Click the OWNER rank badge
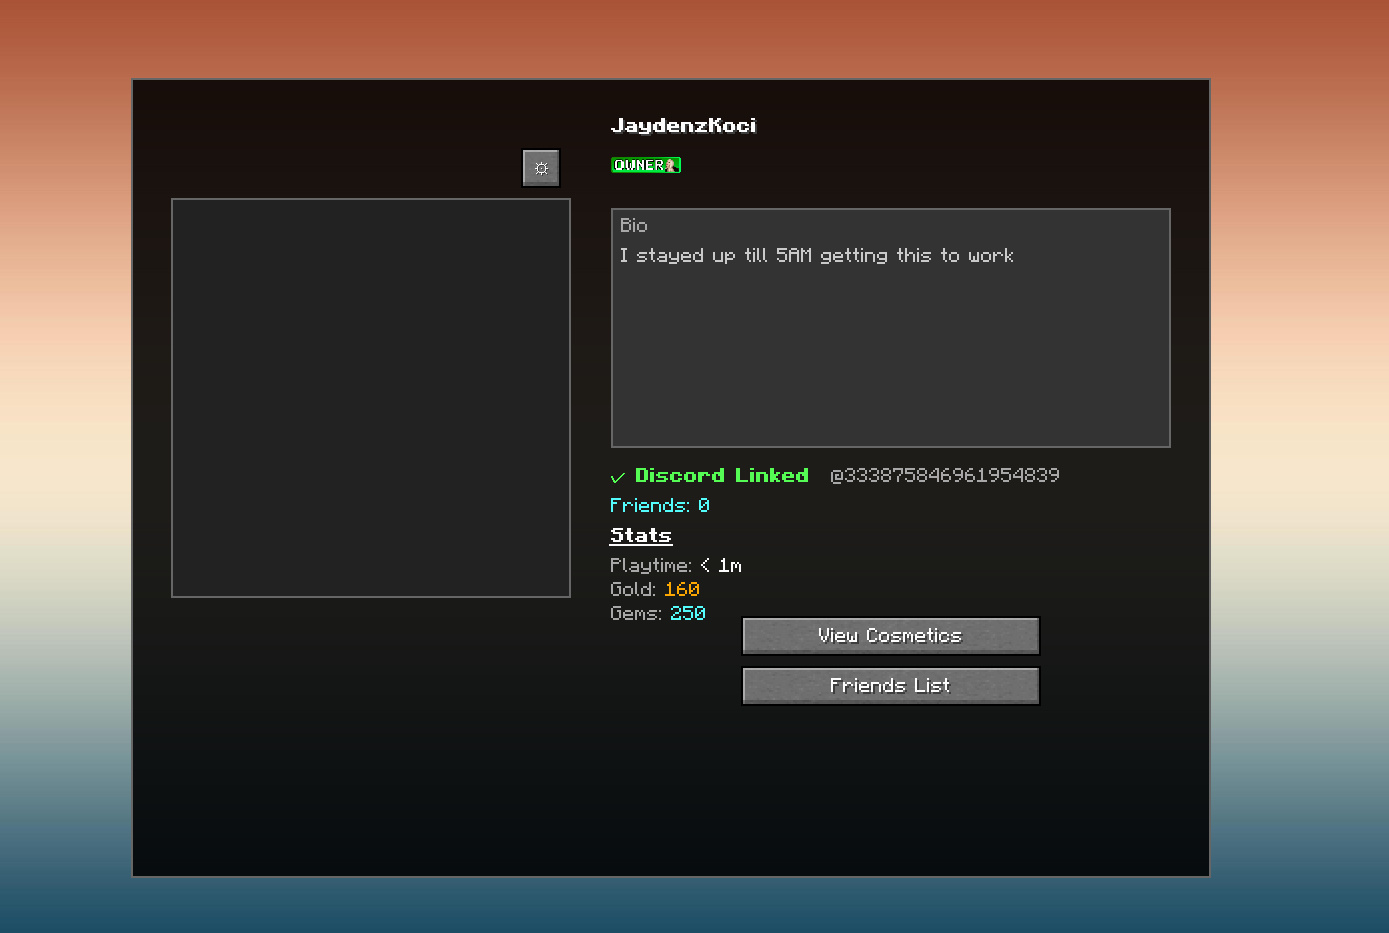 click(x=646, y=165)
